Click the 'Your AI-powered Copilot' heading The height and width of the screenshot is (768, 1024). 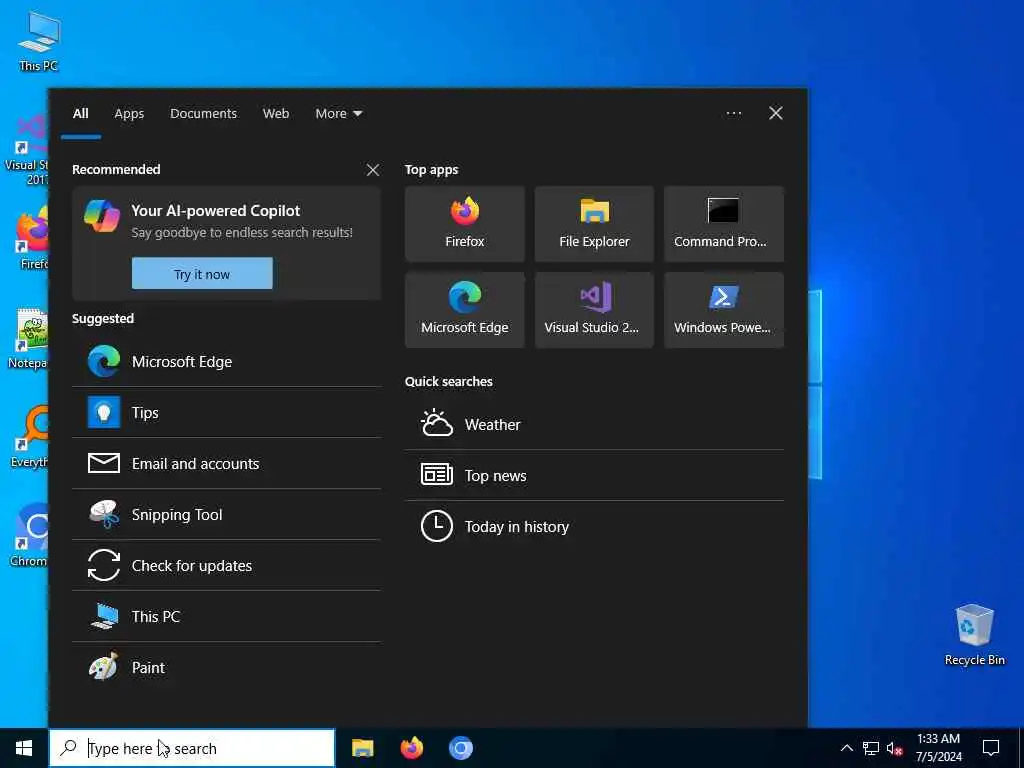tap(216, 210)
